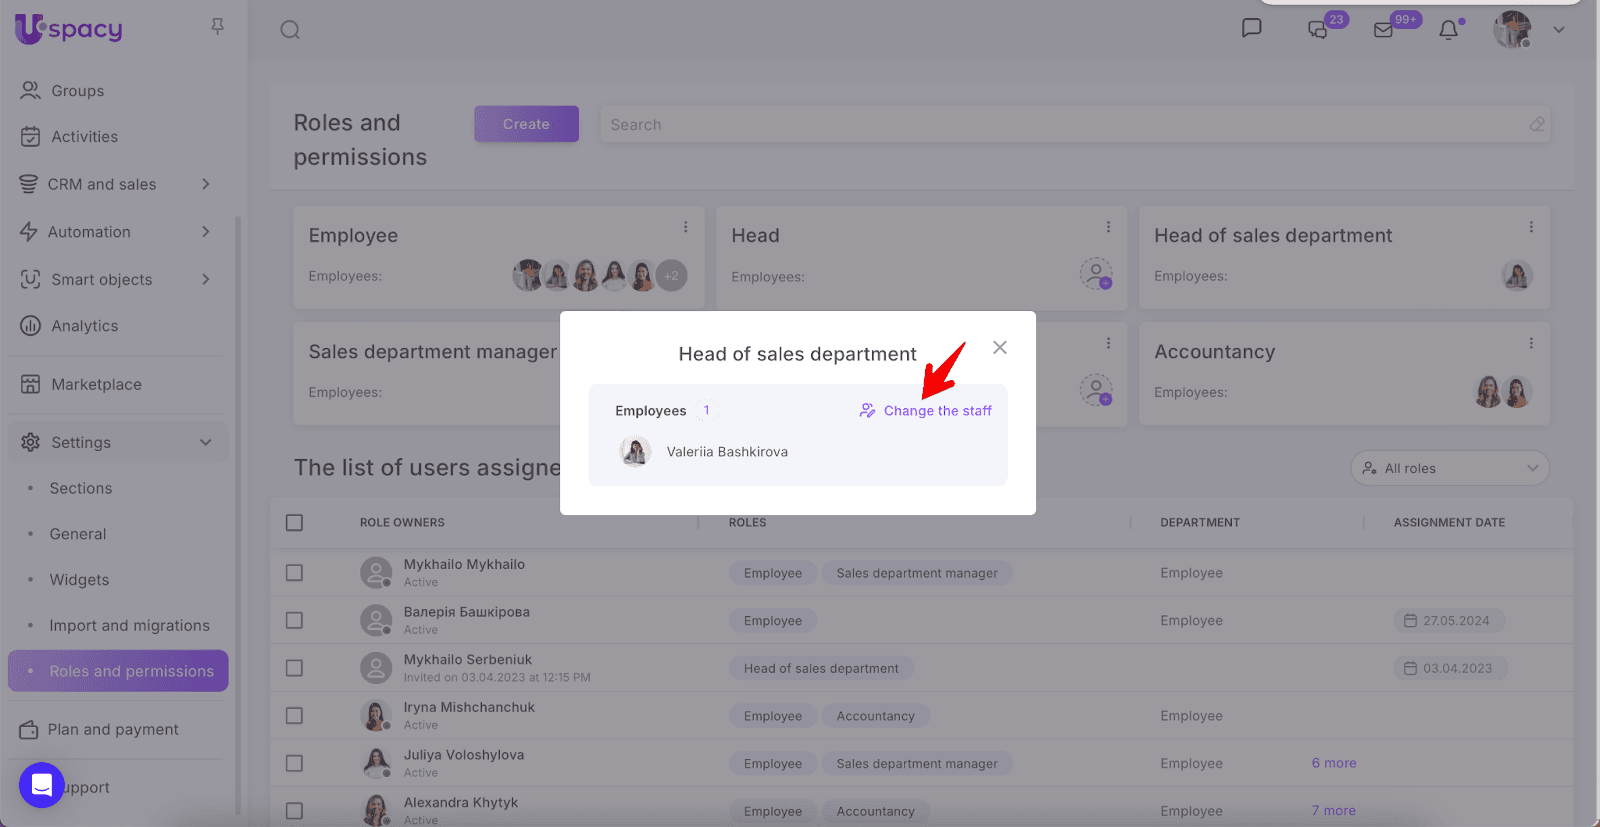
Task: Toggle the select-all checkbox in table header
Action: (x=294, y=522)
